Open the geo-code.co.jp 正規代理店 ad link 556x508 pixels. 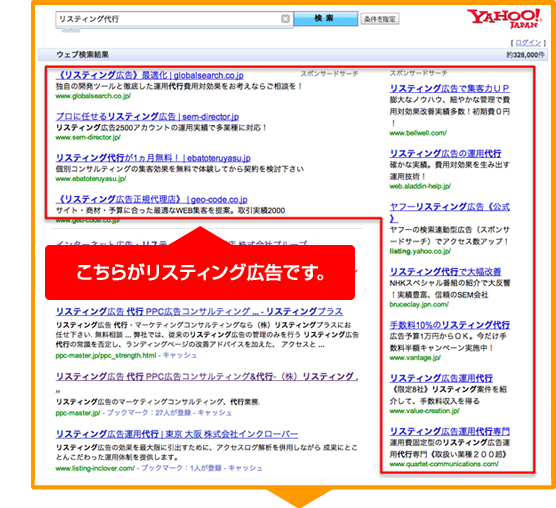point(152,199)
